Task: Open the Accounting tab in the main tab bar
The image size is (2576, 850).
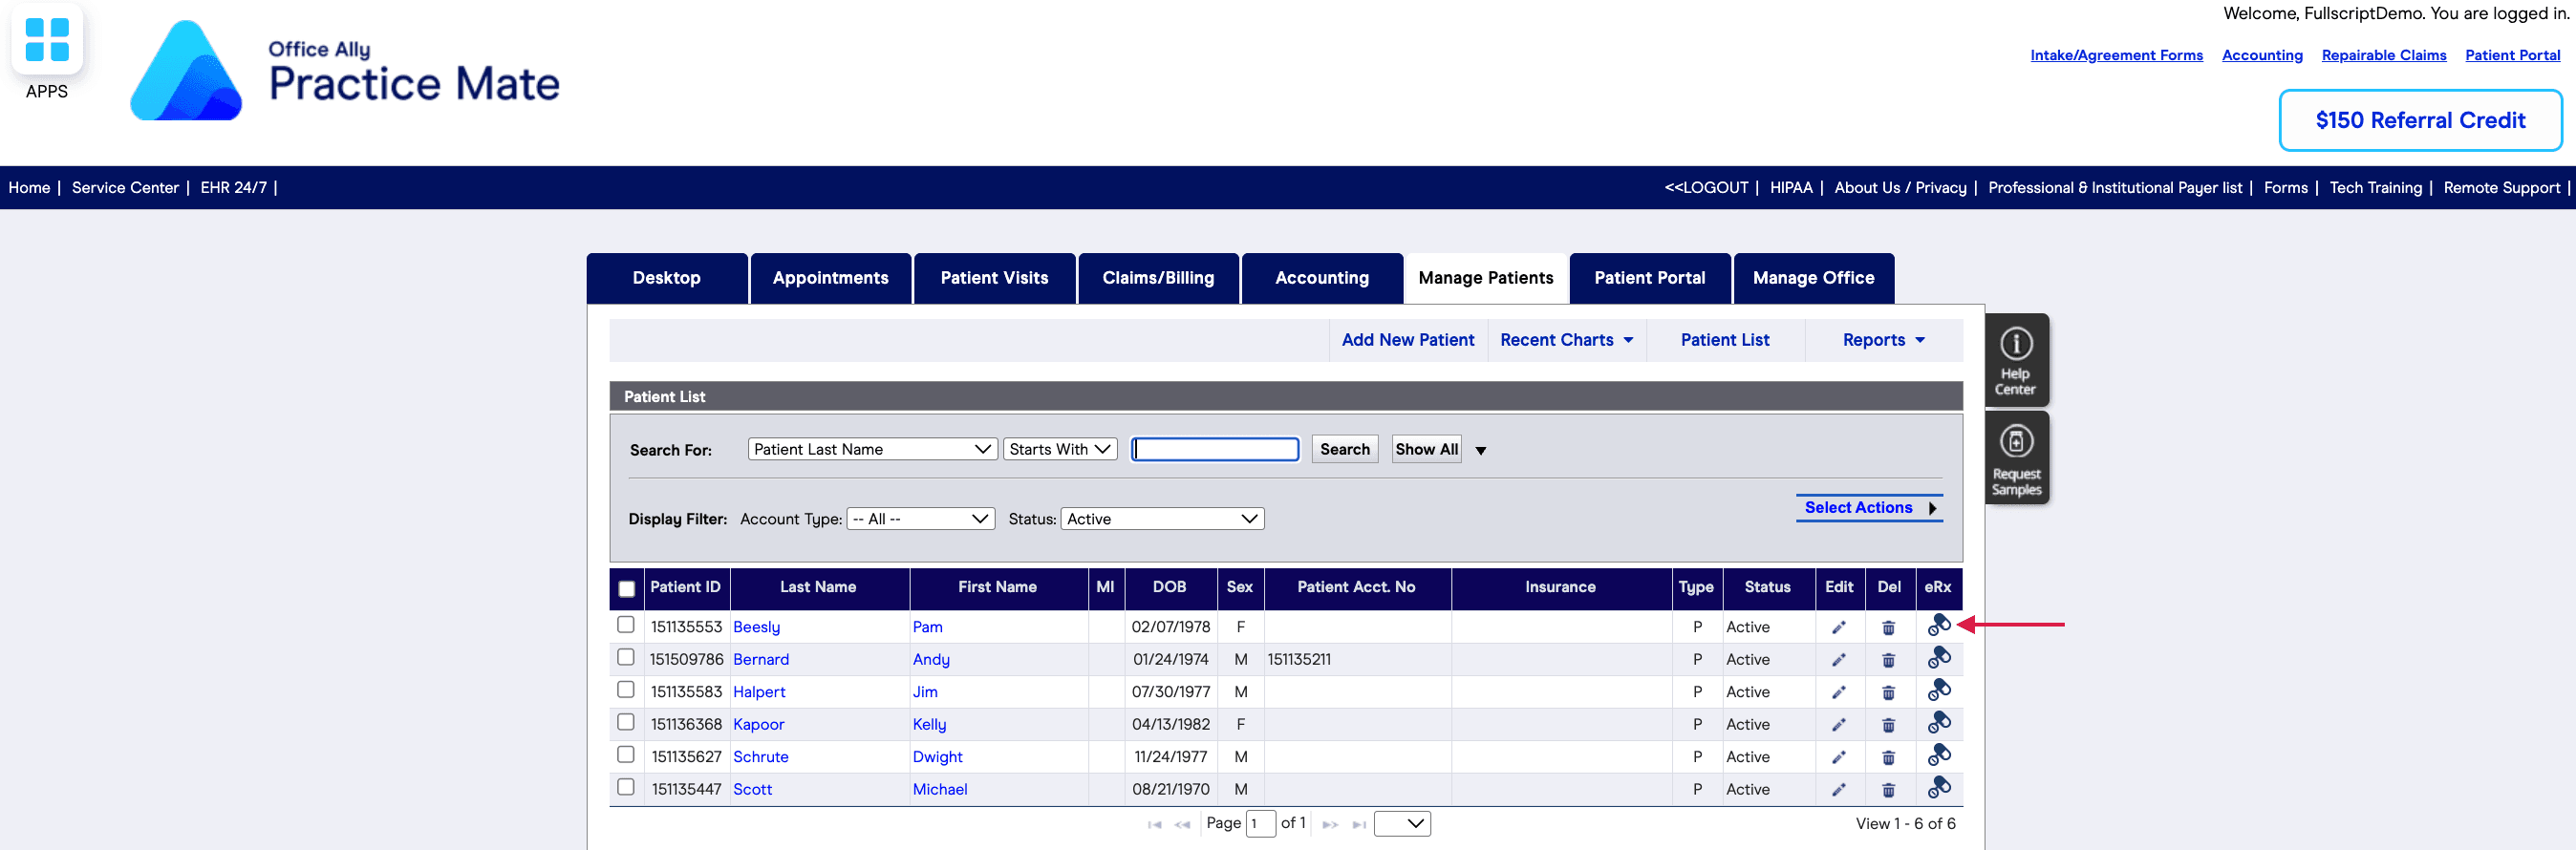Action: tap(1322, 278)
